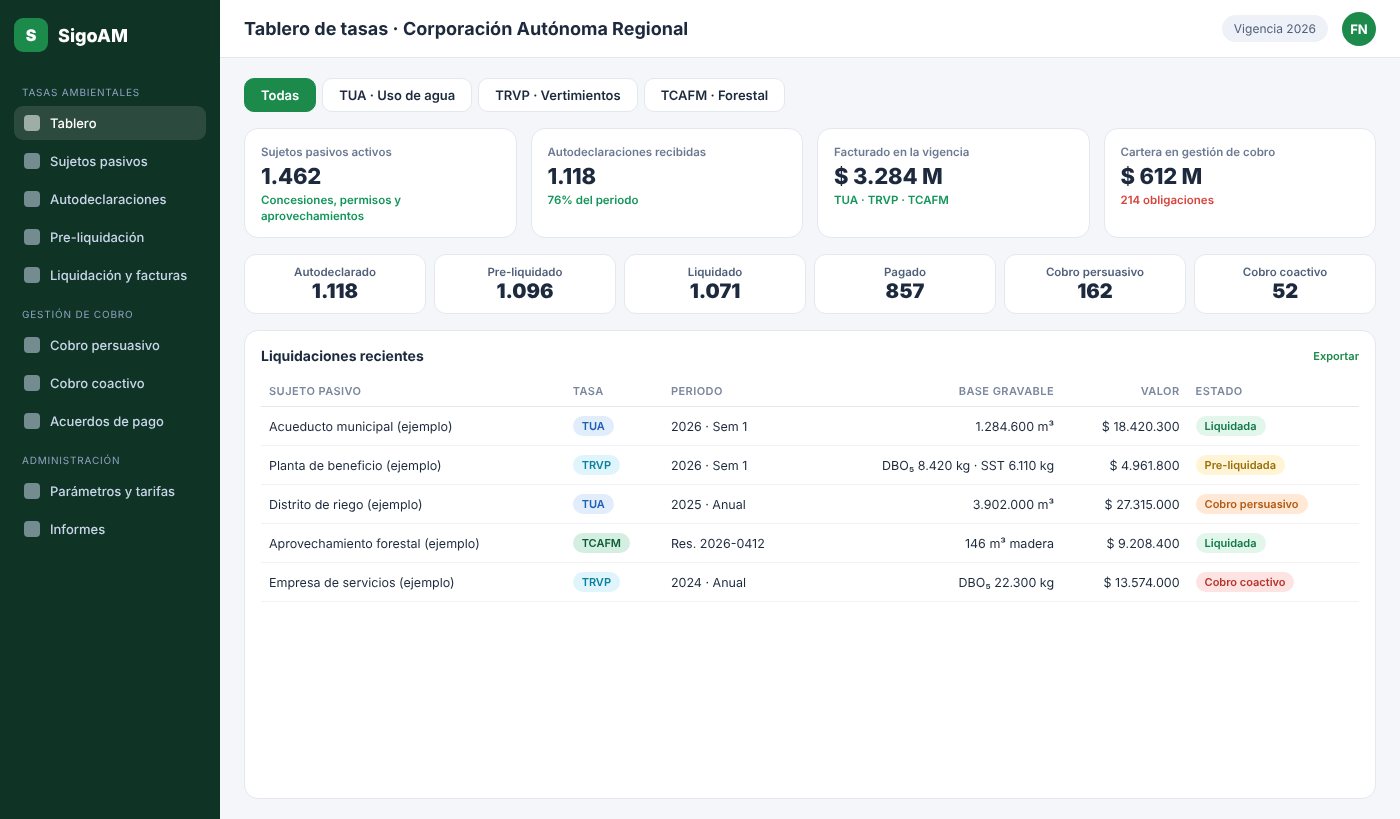Click the Autodeclaraciones sidebar icon
1400x819 pixels.
(x=32, y=199)
